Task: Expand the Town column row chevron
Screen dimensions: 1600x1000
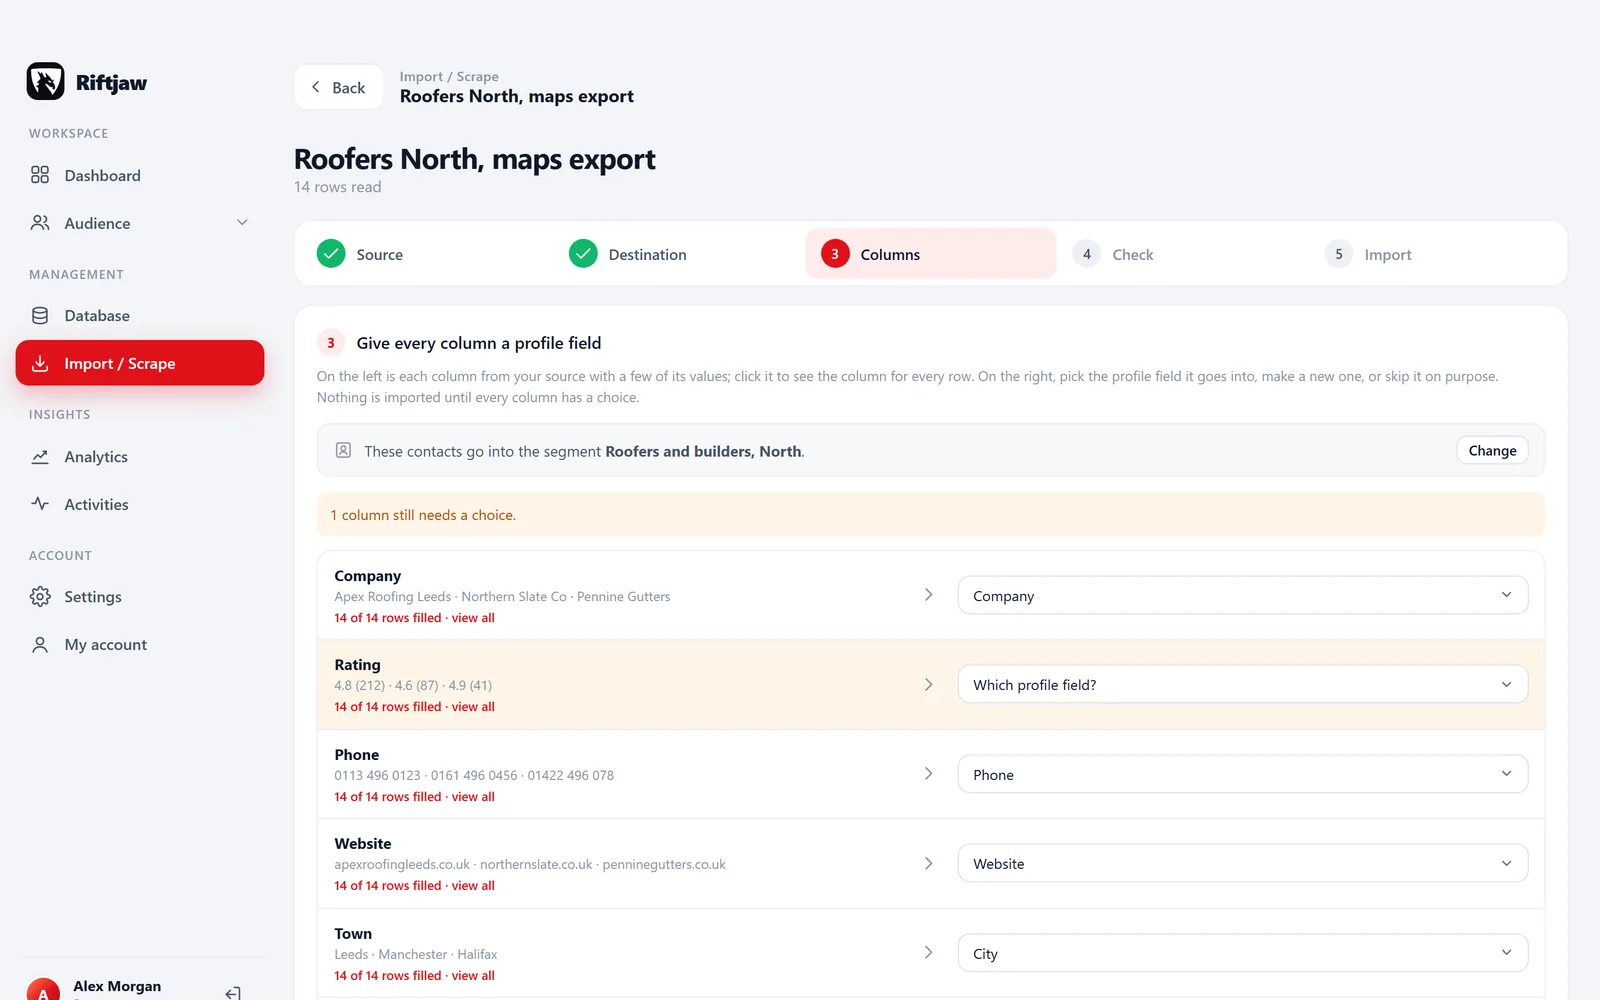Action: coord(928,952)
